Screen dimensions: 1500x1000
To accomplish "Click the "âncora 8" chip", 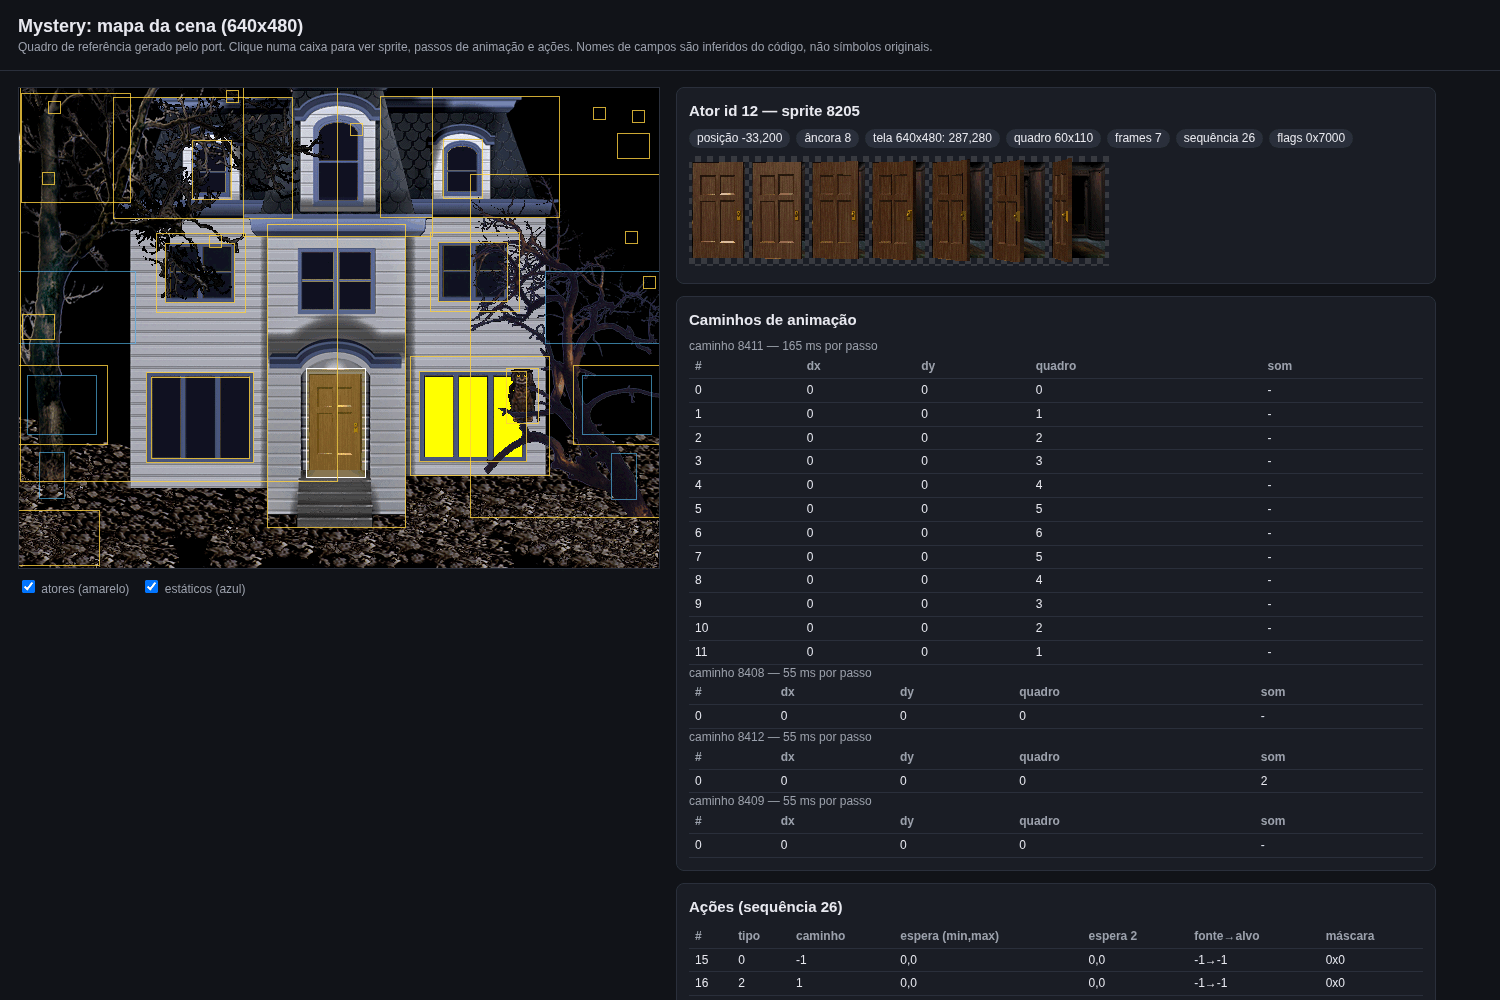I will click(x=828, y=138).
